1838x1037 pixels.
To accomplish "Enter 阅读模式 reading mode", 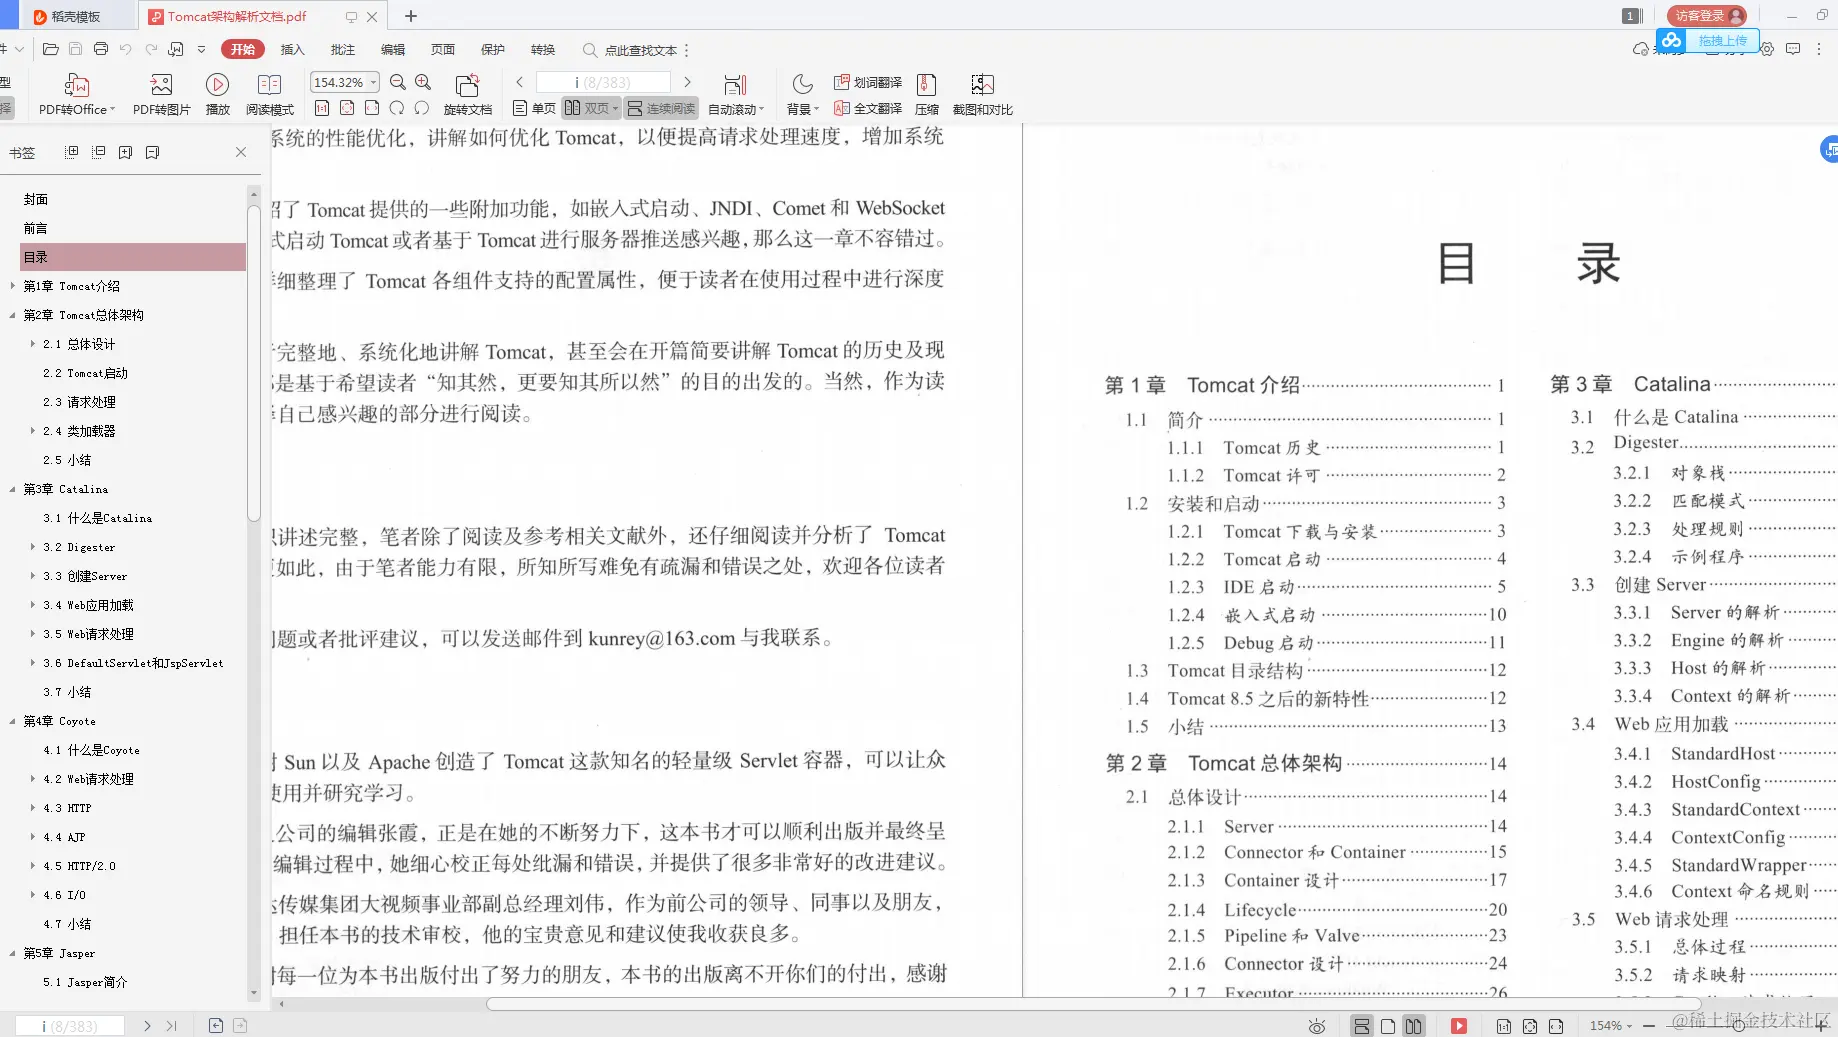I will click(269, 95).
